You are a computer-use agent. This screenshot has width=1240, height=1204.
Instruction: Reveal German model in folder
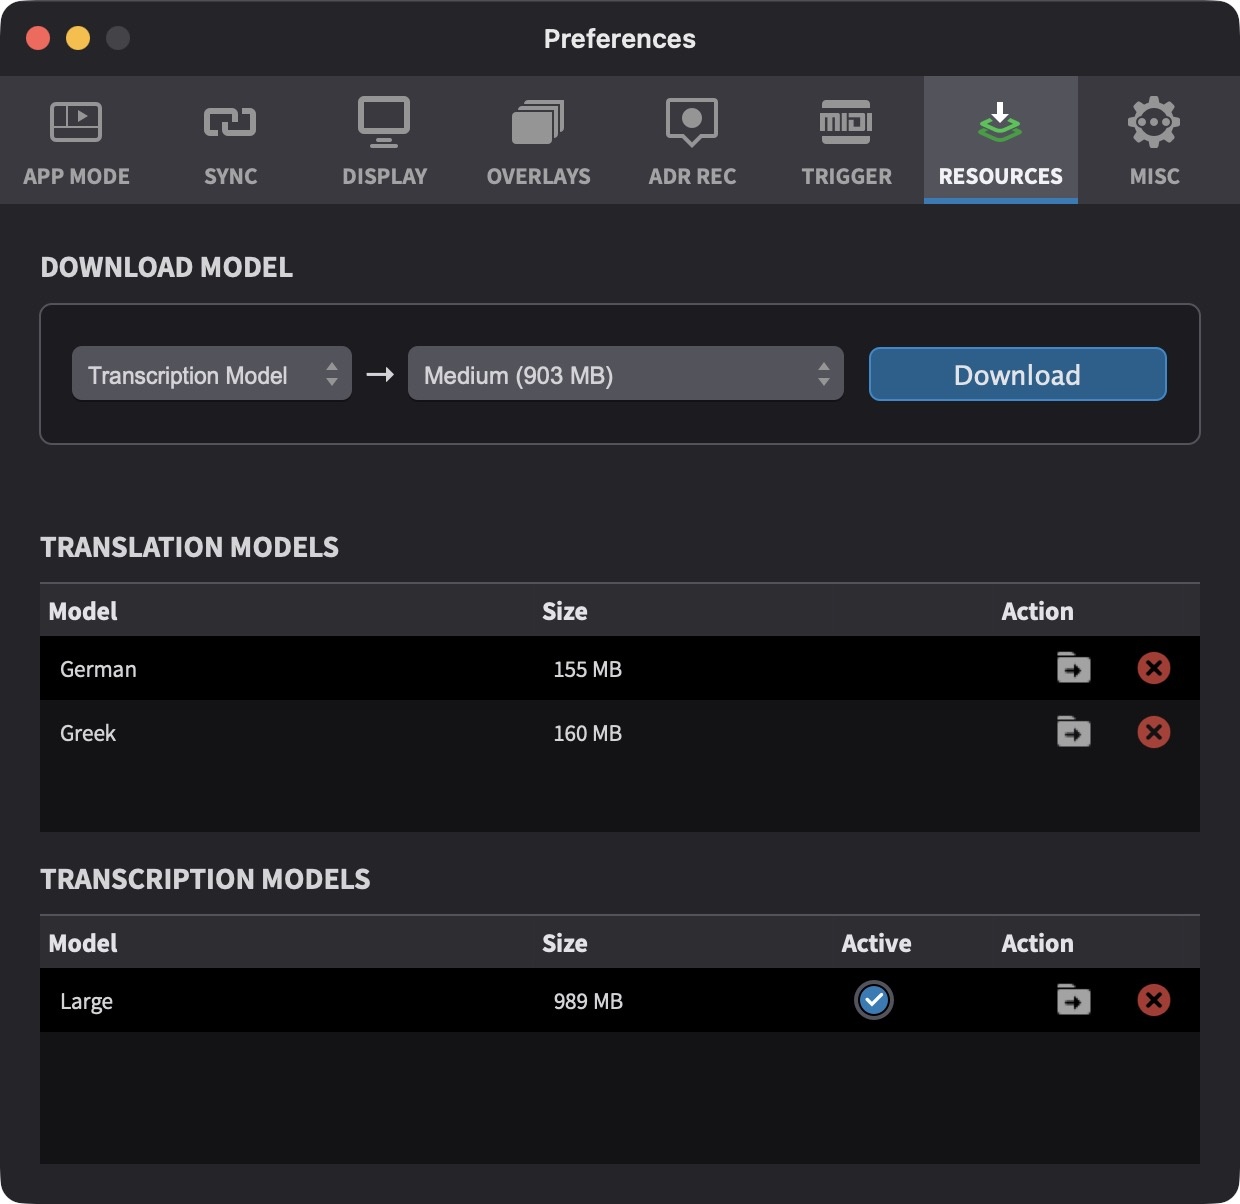[x=1074, y=668]
